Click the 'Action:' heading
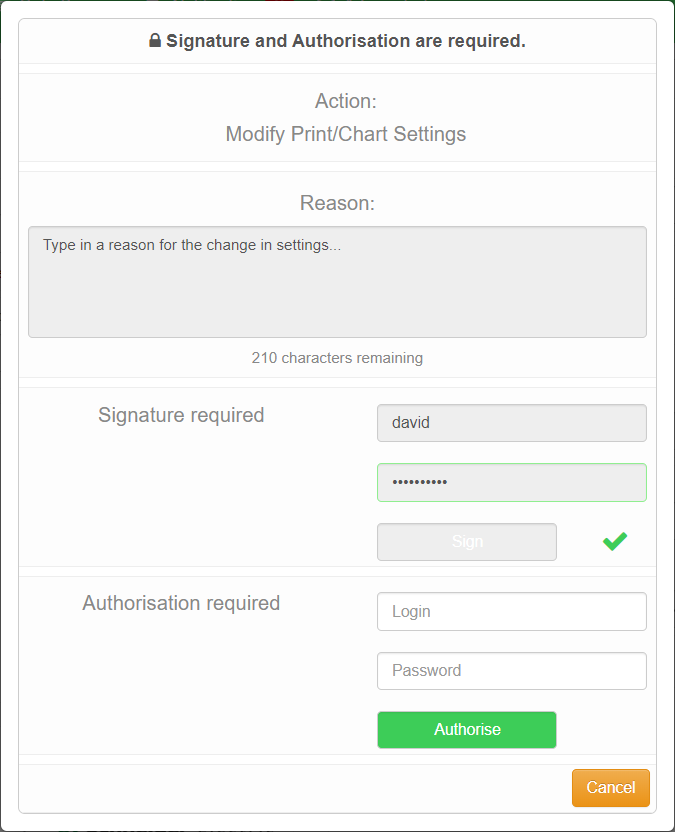Image resolution: width=675 pixels, height=832 pixels. [346, 101]
